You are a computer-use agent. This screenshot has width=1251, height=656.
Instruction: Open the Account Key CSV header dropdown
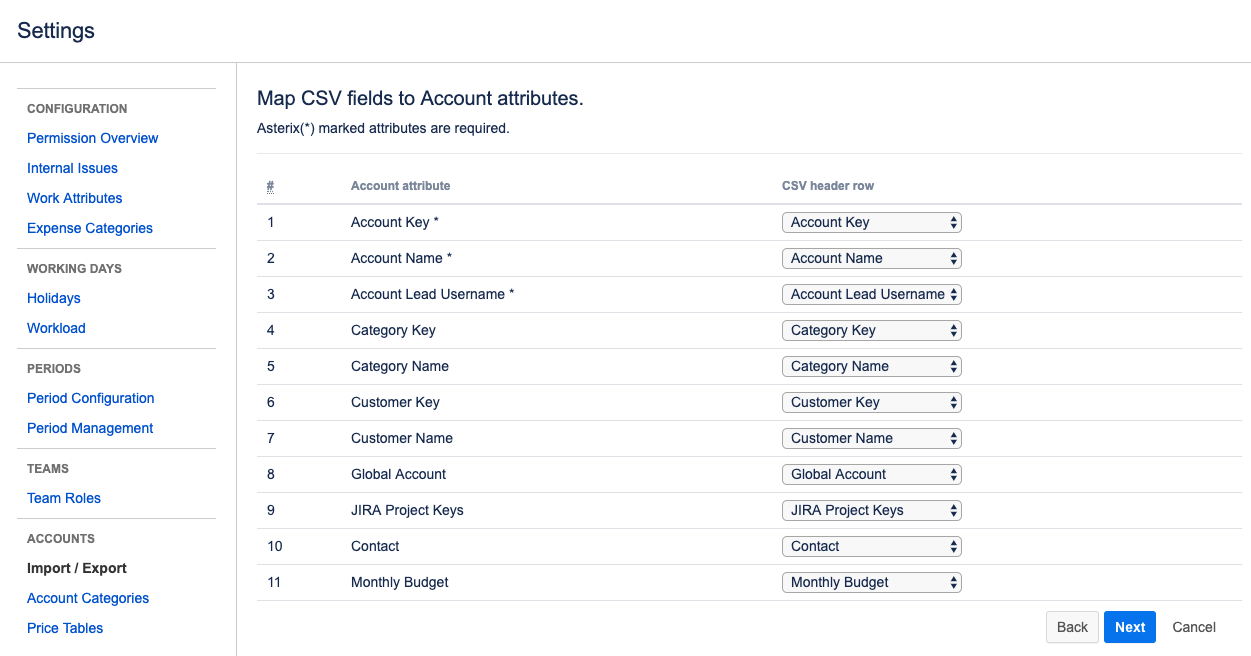coord(871,222)
